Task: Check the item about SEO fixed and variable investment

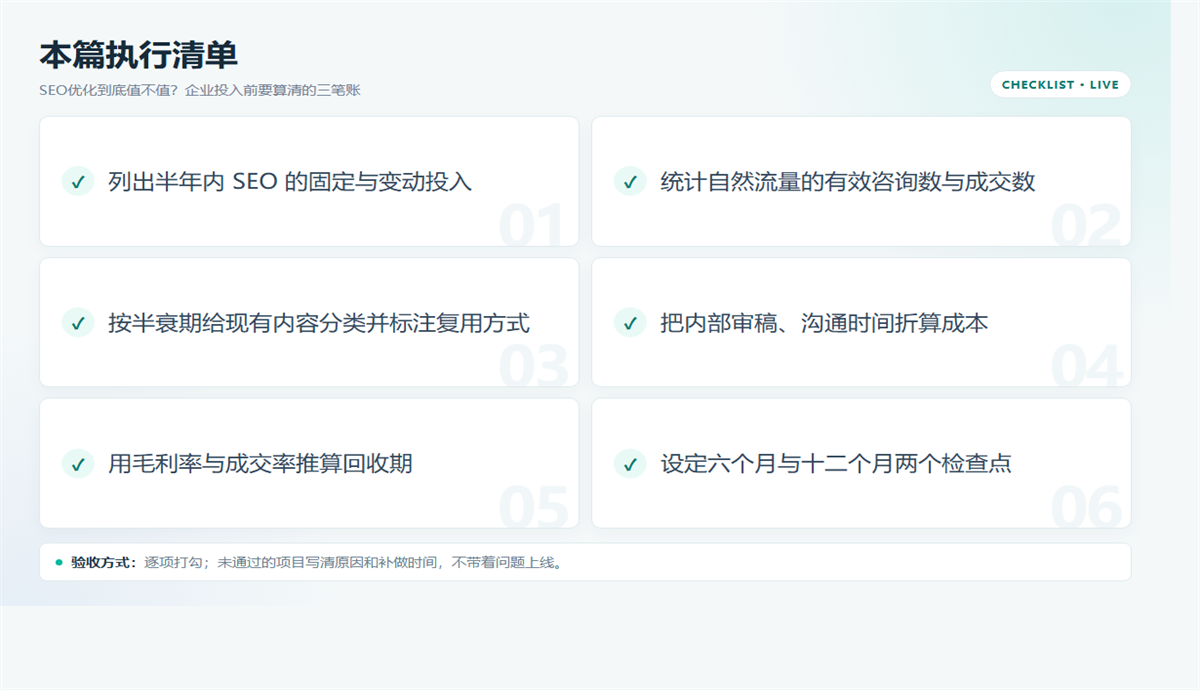Action: (78, 181)
